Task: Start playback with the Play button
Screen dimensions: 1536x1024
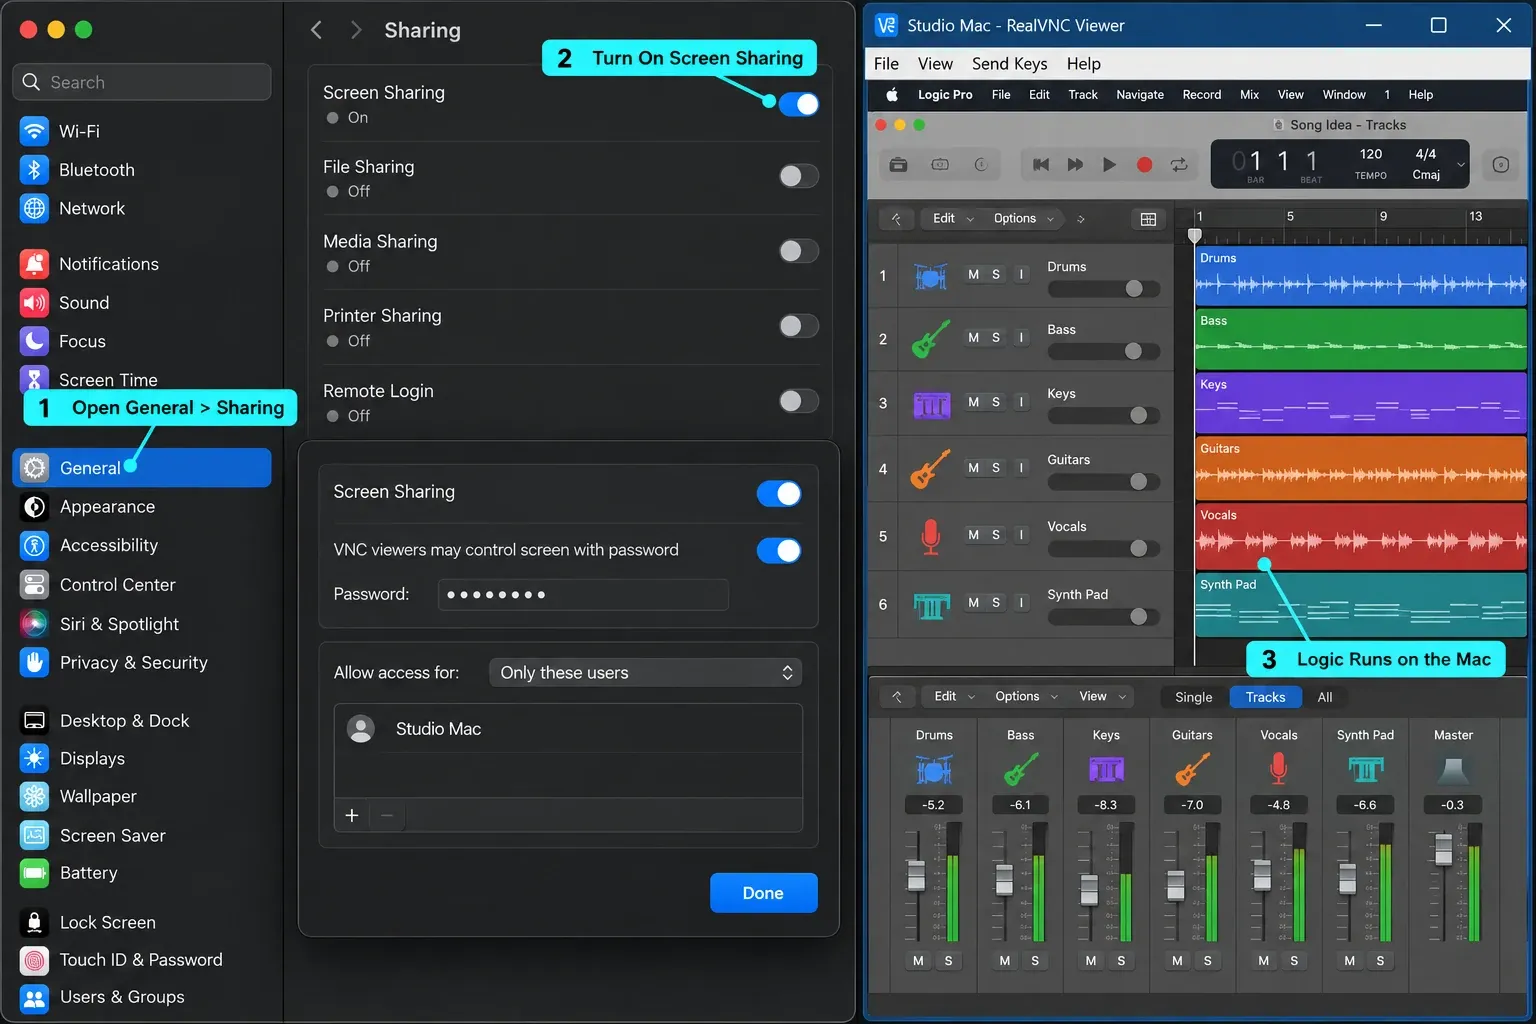Action: pyautogui.click(x=1109, y=165)
